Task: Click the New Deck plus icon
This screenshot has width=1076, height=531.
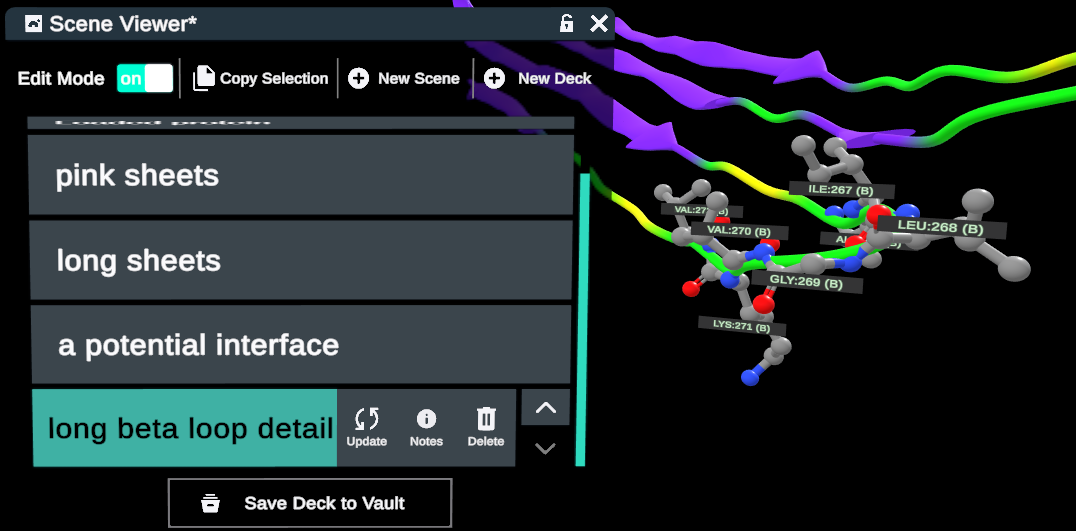Action: tap(494, 78)
